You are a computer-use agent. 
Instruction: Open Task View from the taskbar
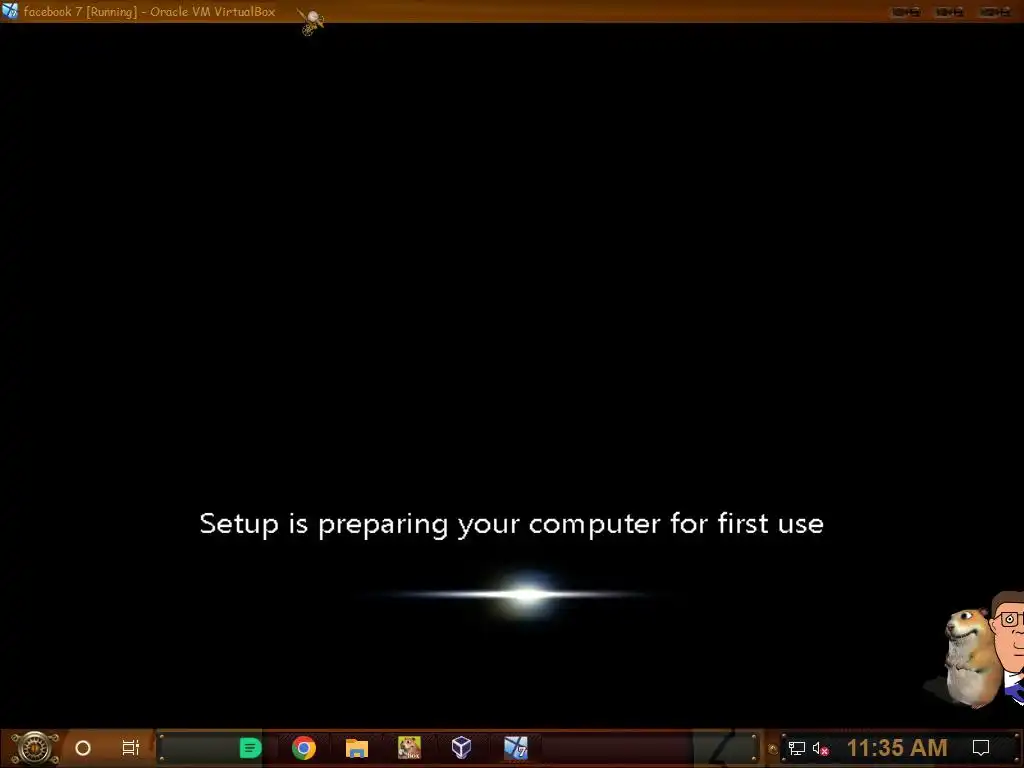pyautogui.click(x=131, y=748)
